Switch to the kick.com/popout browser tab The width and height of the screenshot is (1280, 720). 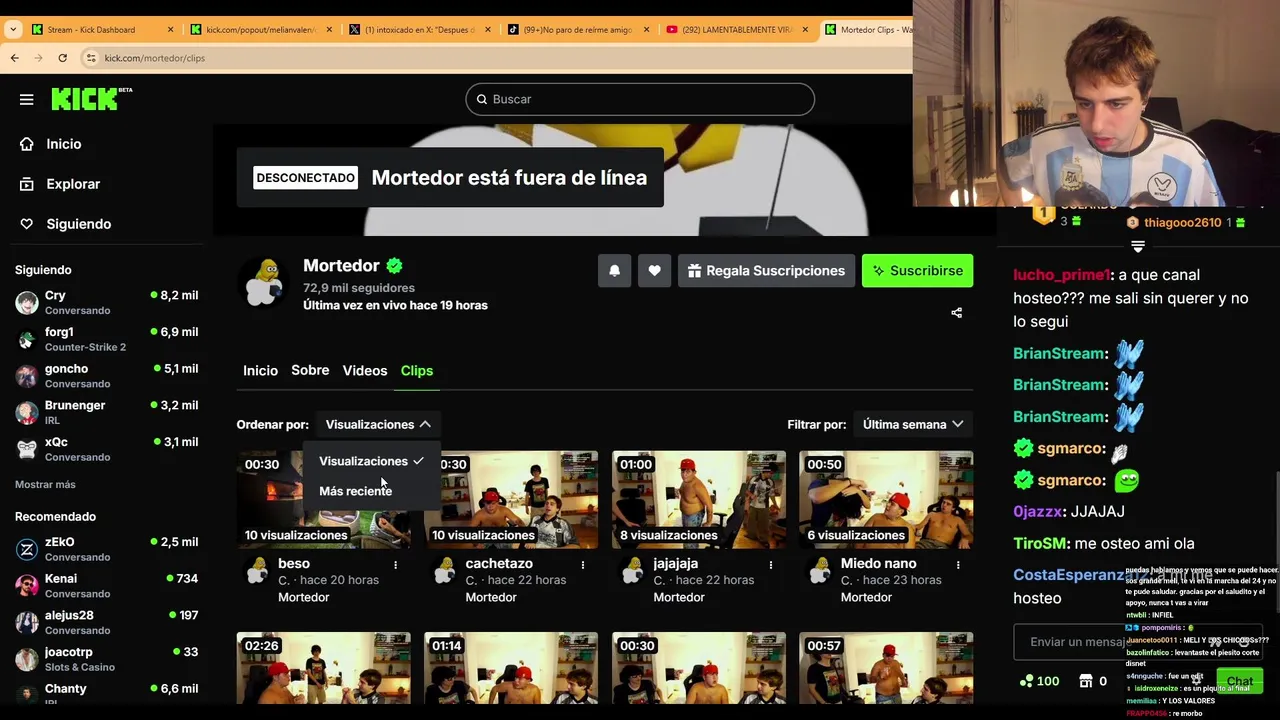pyautogui.click(x=260, y=30)
